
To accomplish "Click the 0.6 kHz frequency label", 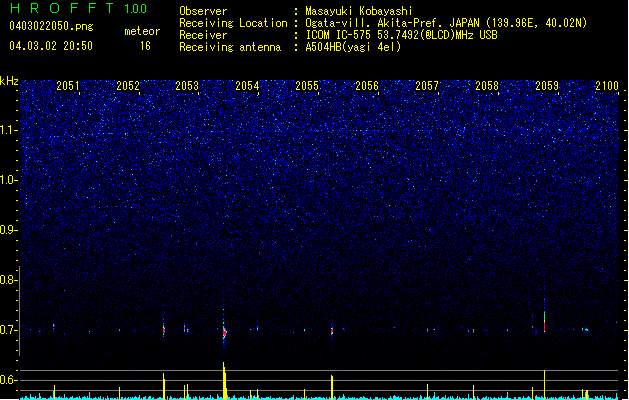I will pyautogui.click(x=9, y=380).
